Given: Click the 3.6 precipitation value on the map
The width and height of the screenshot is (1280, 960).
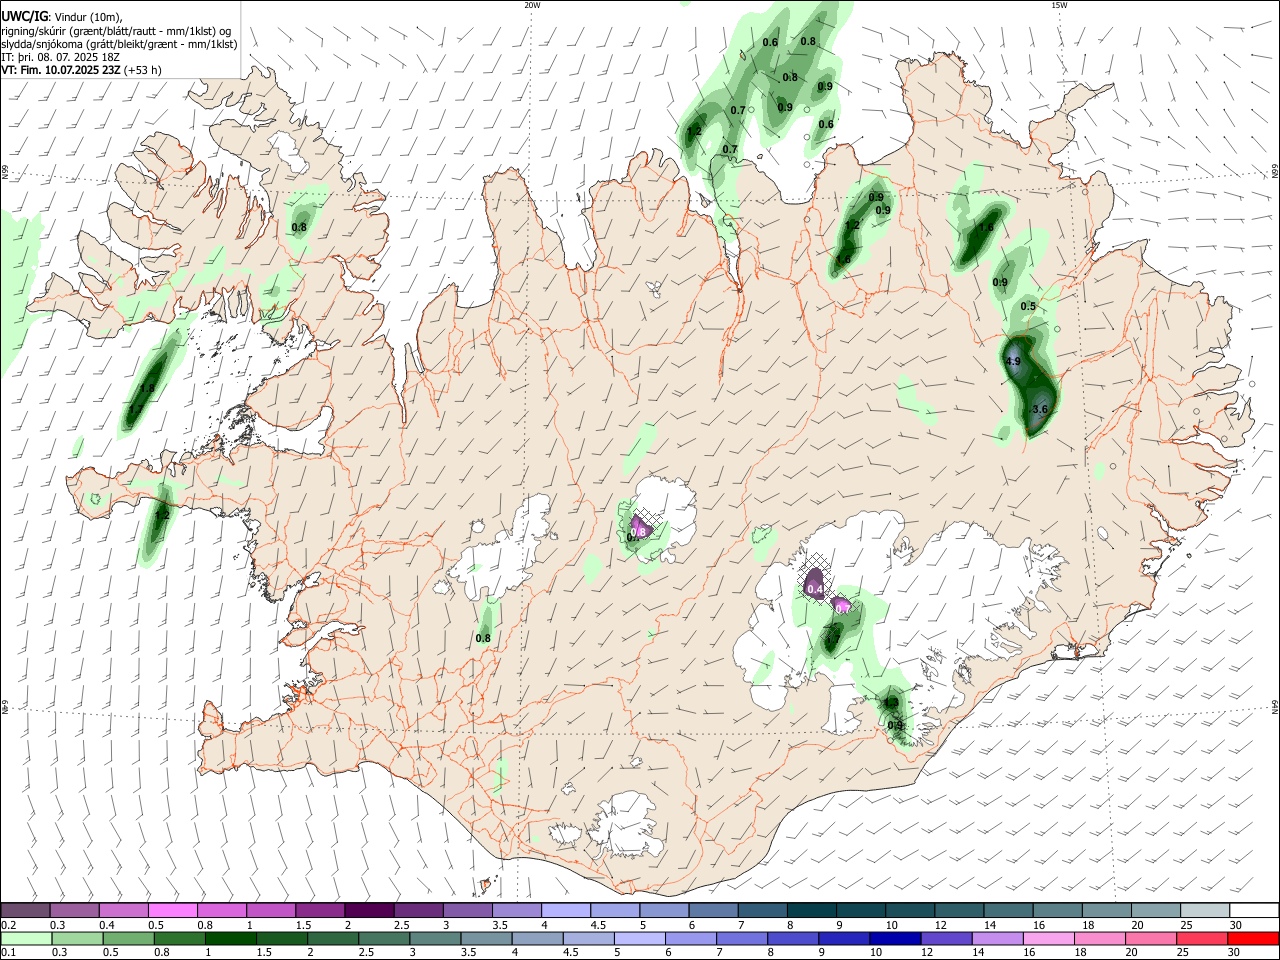Looking at the screenshot, I should 1039,409.
